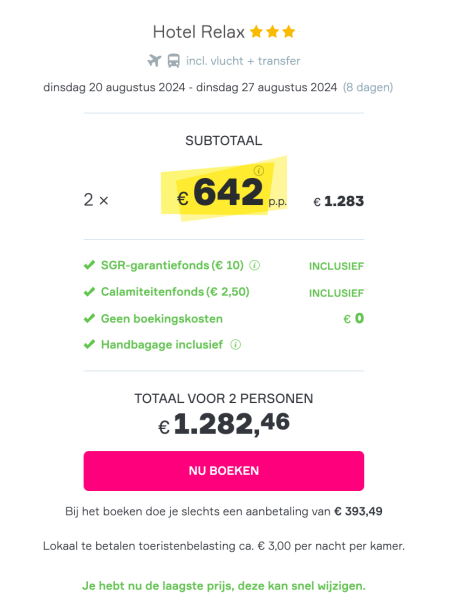Click checkmark next to Handbagage inclusief
Viewport: 450px width, 614px height.
(89, 345)
